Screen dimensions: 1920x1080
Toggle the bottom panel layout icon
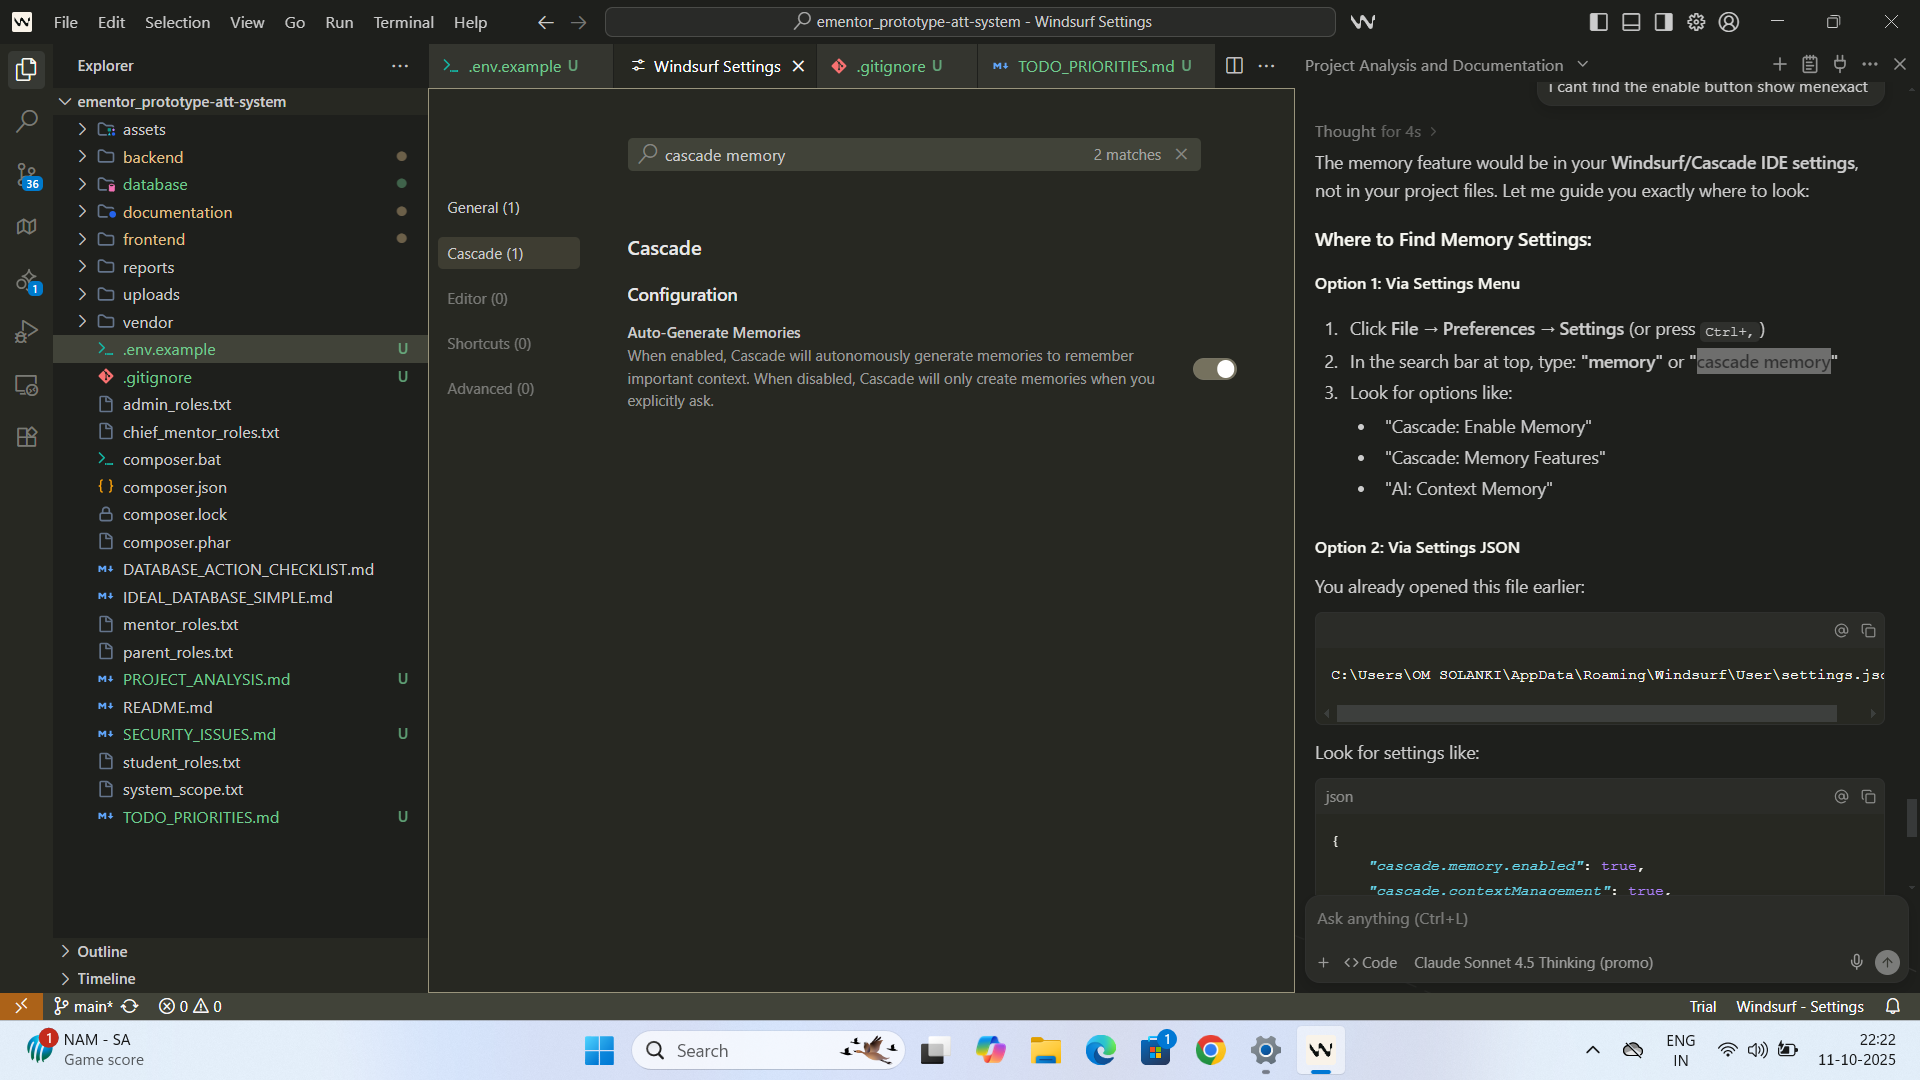click(x=1631, y=21)
